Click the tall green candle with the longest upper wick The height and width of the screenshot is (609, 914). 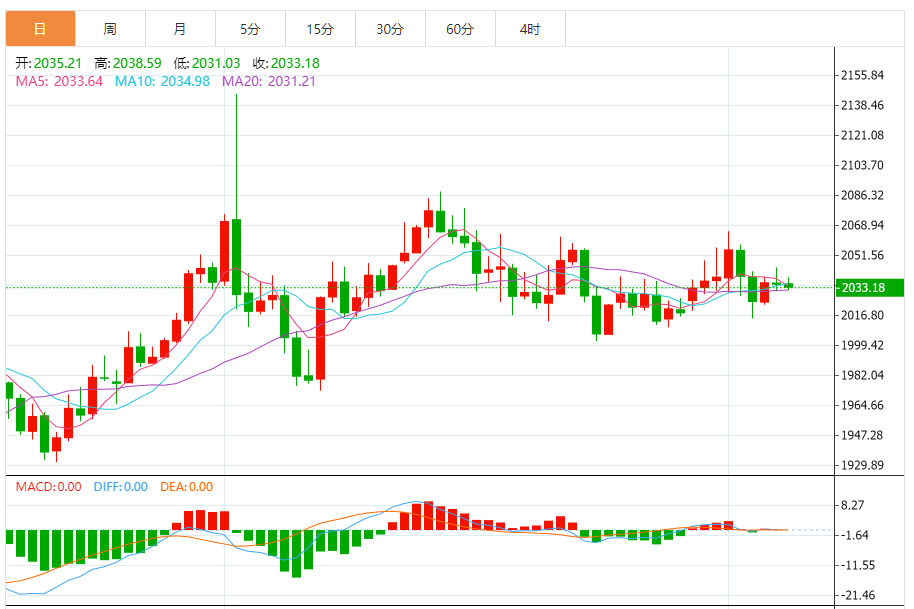coord(236,256)
